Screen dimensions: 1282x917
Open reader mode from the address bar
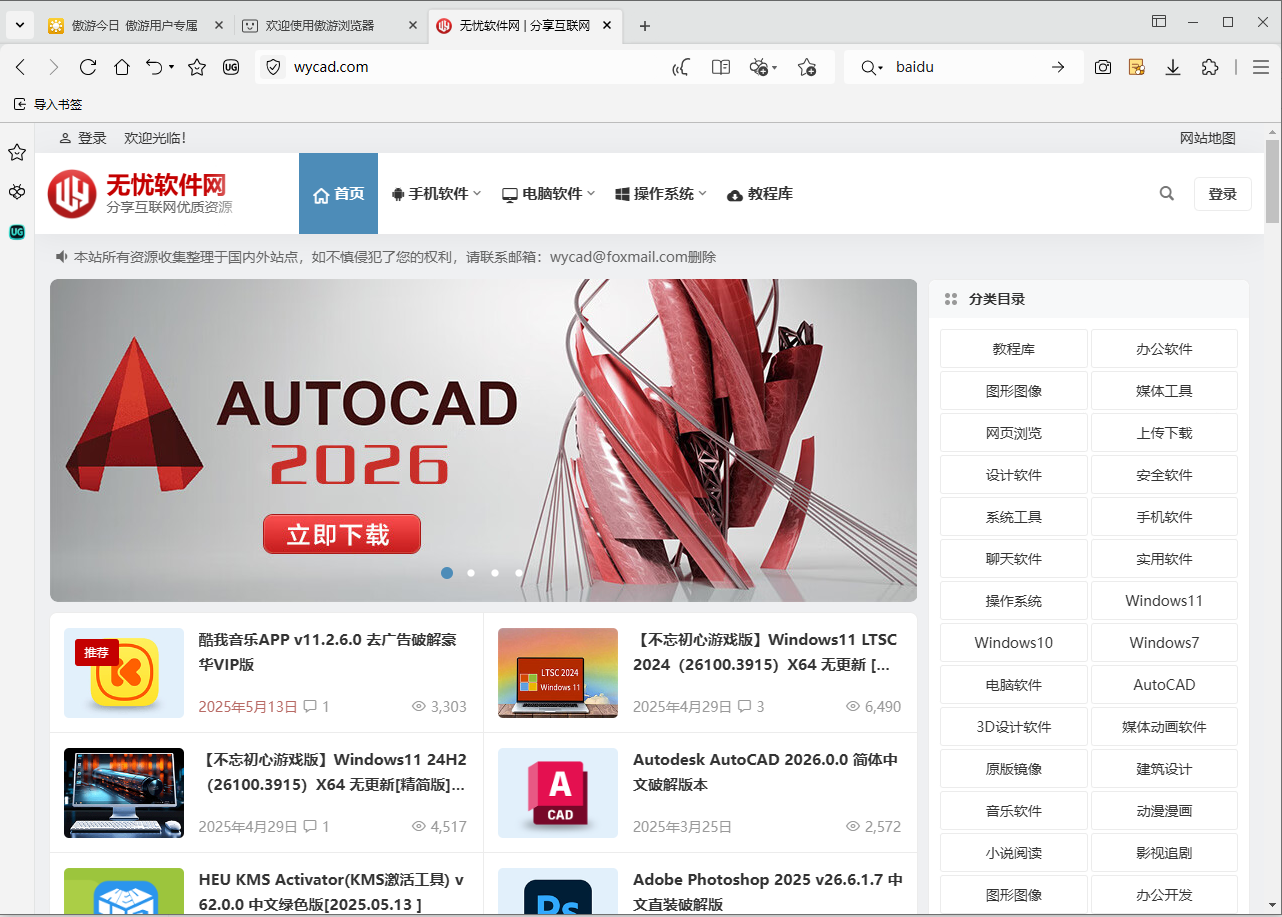(720, 67)
